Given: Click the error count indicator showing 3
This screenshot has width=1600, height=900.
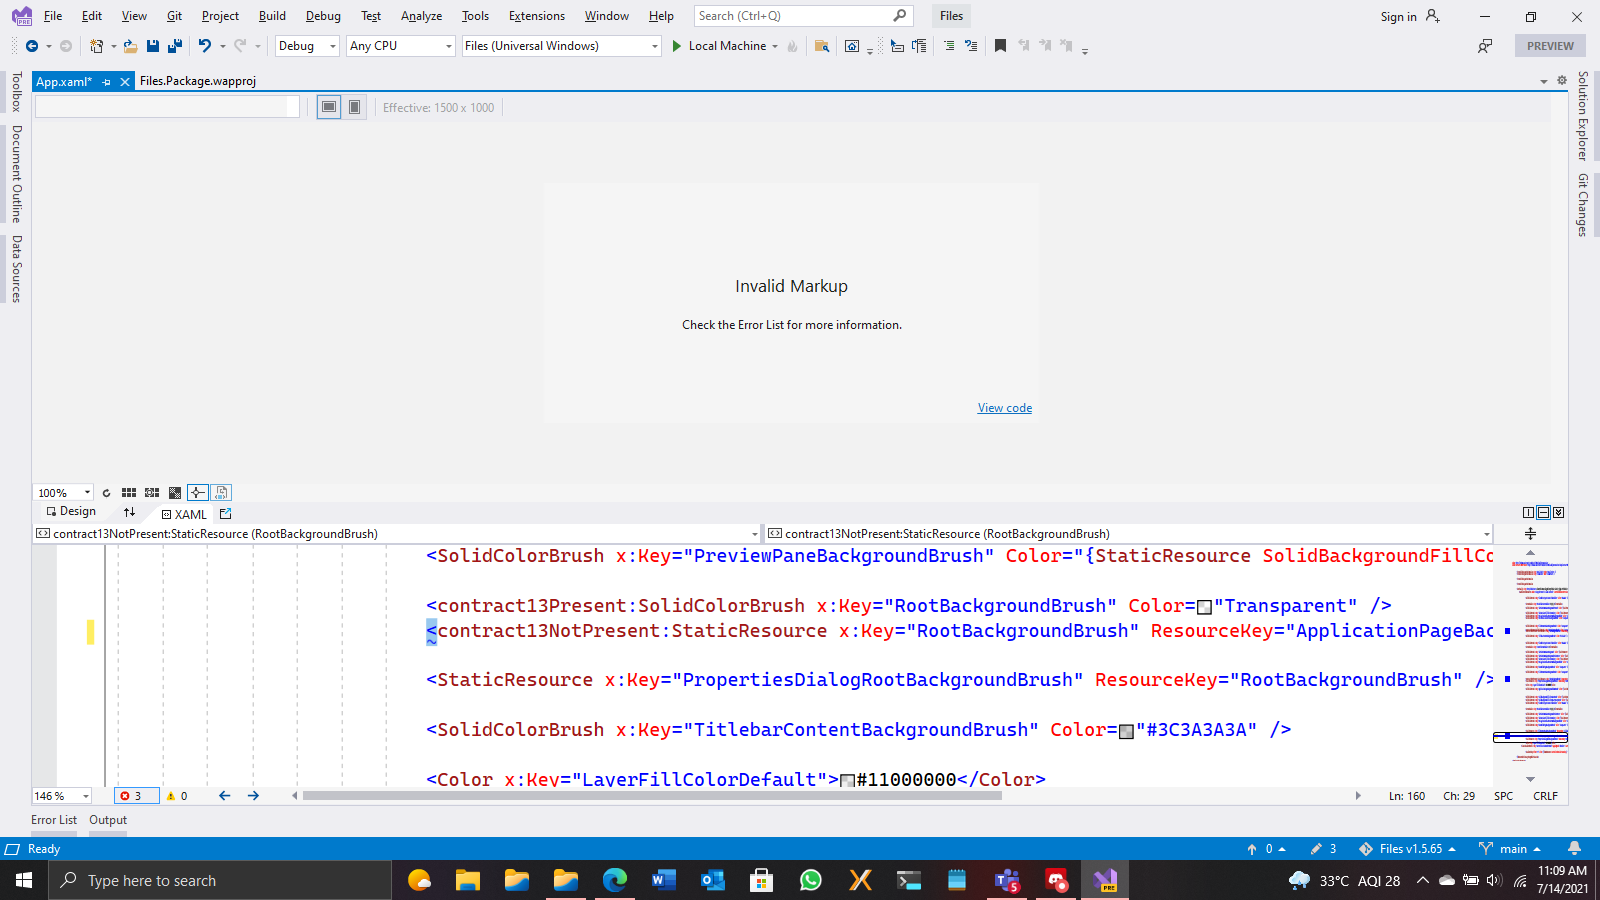Looking at the screenshot, I should [x=136, y=796].
